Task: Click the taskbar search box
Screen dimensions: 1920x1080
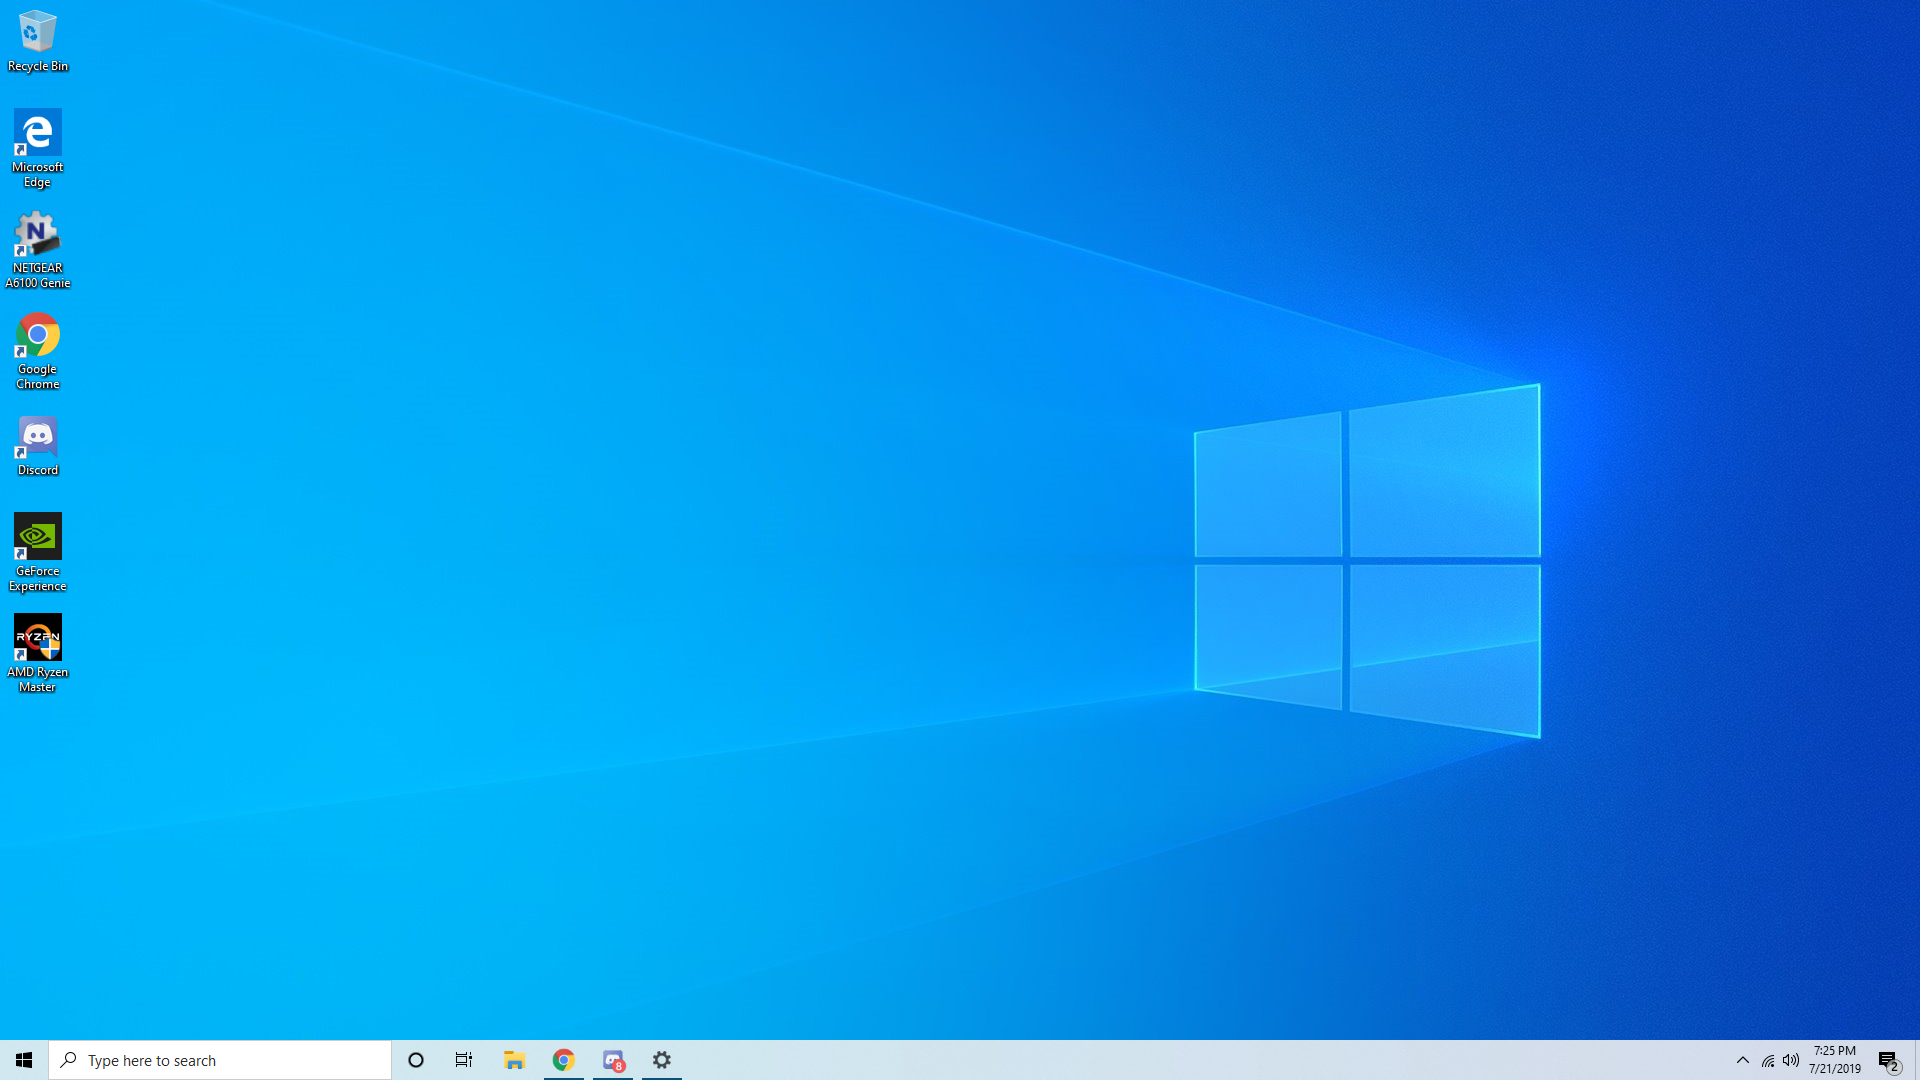Action: click(x=220, y=1060)
